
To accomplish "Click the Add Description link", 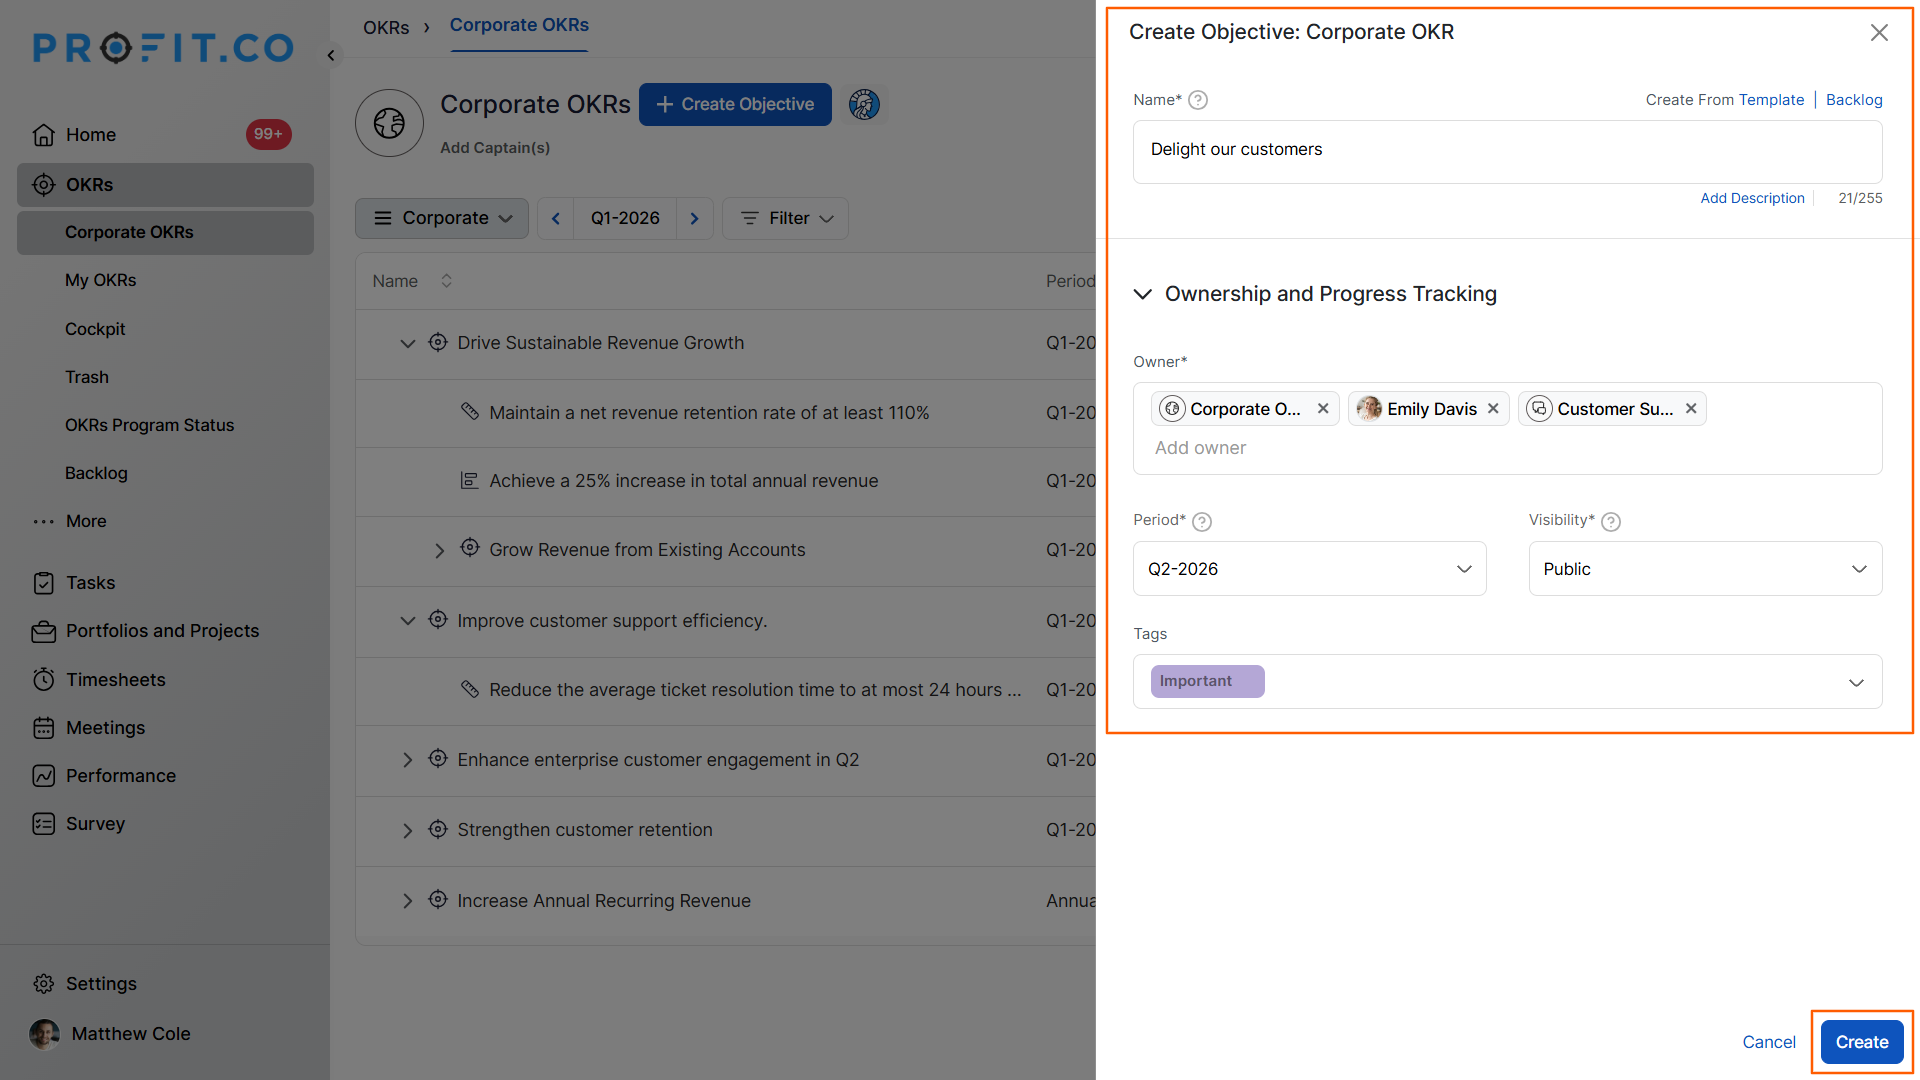I will click(x=1752, y=198).
